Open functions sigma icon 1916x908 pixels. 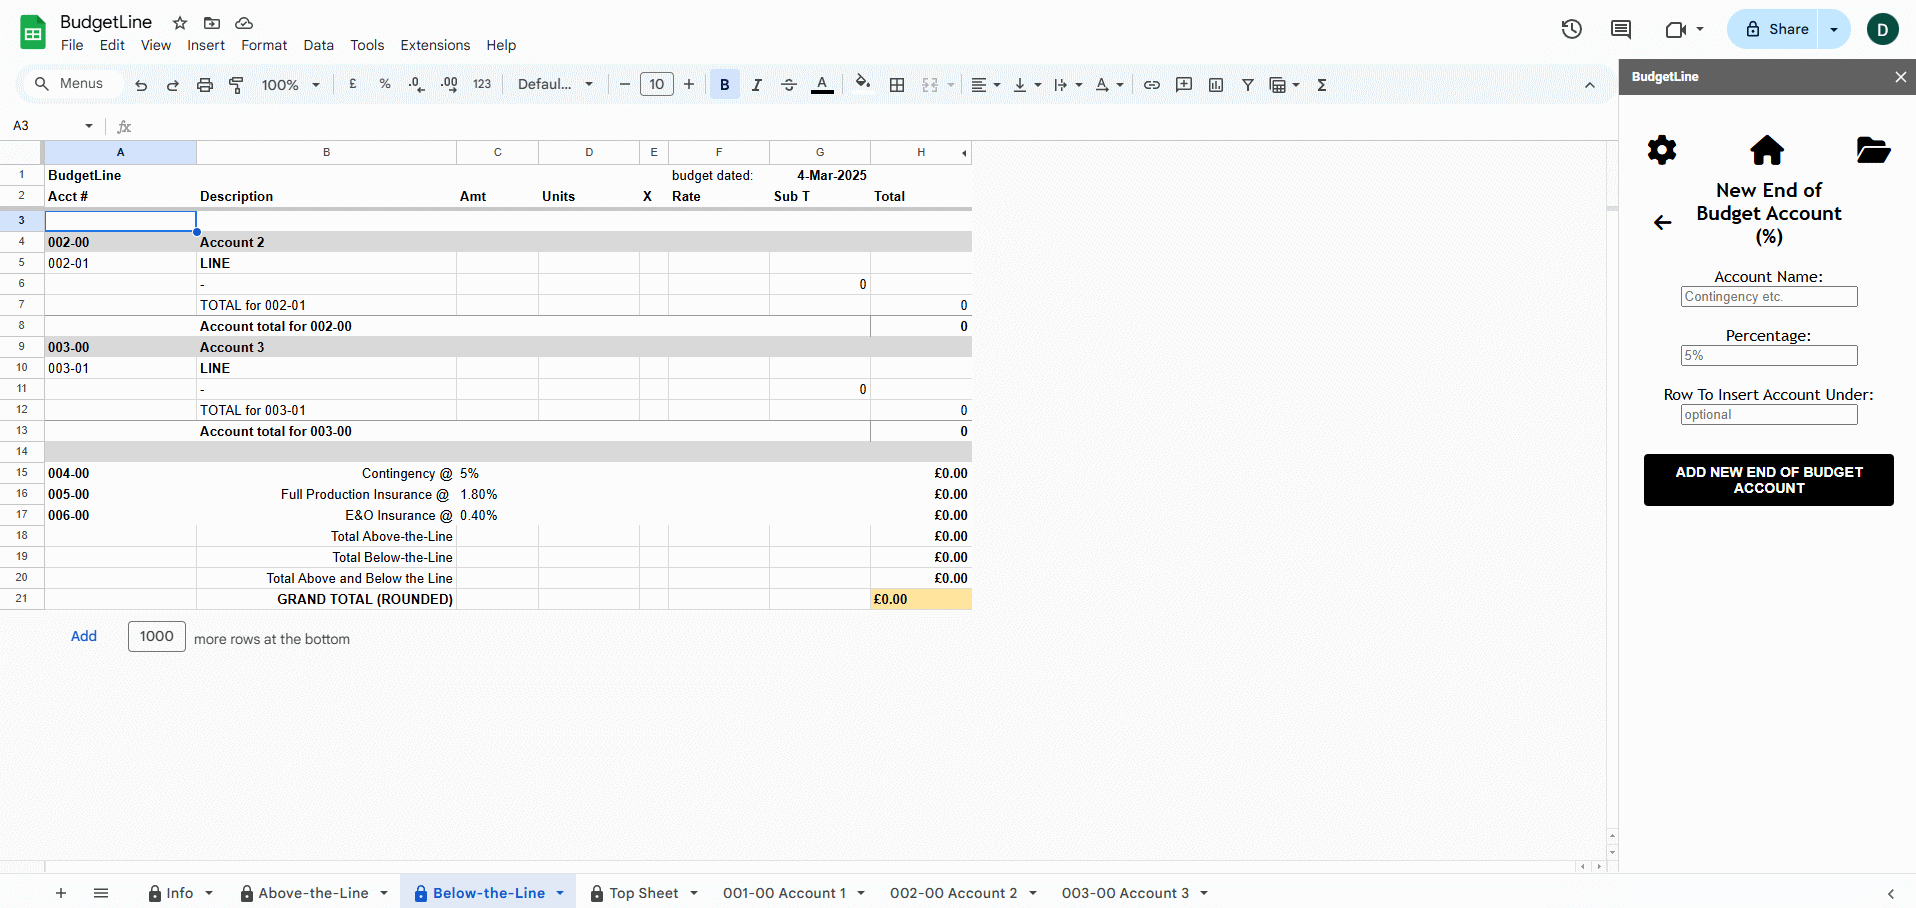click(x=1322, y=85)
